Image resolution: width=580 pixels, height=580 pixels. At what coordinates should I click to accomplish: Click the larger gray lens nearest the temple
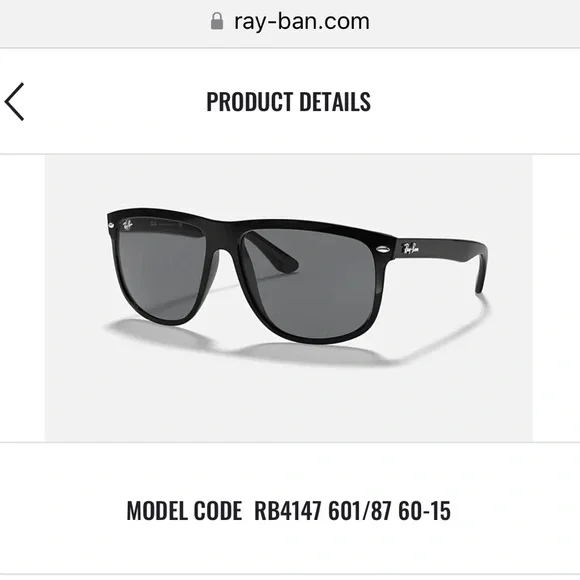(309, 283)
